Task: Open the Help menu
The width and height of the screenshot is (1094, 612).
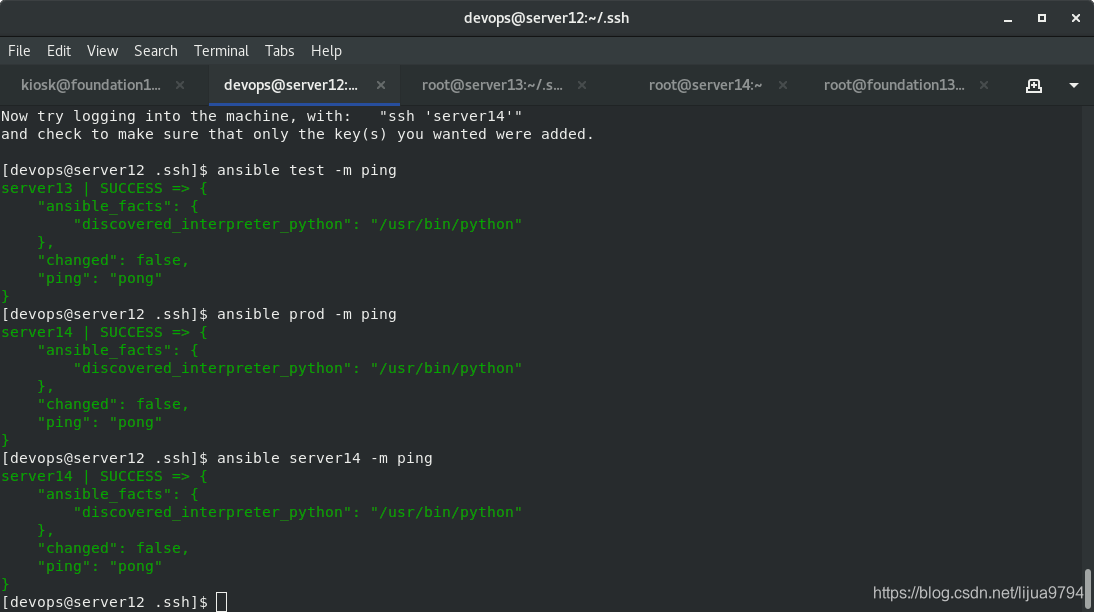Action: (x=326, y=51)
